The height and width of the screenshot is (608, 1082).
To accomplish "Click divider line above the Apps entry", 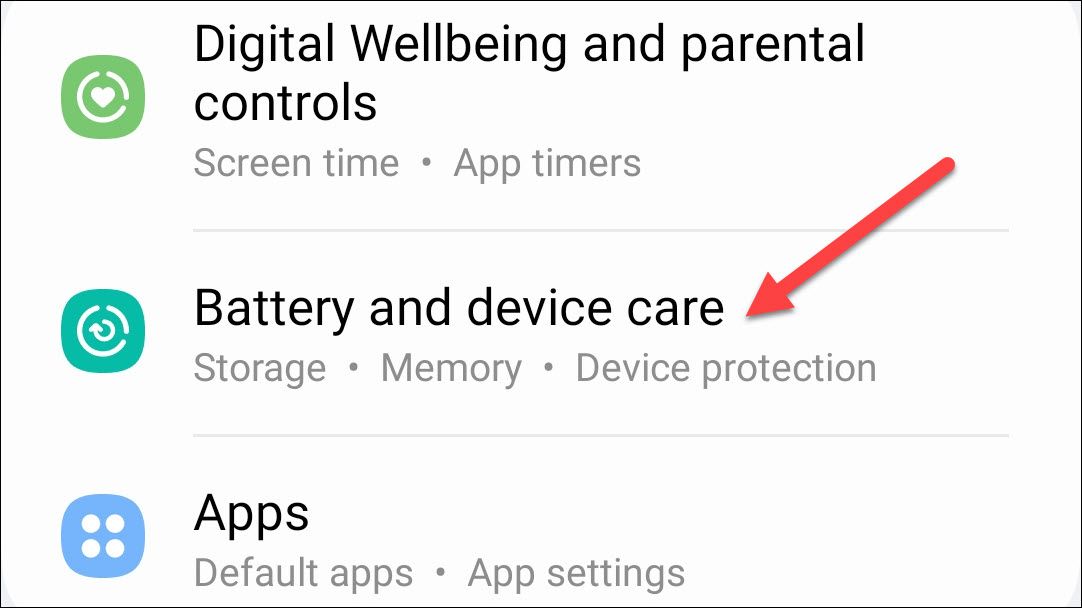I will [601, 435].
